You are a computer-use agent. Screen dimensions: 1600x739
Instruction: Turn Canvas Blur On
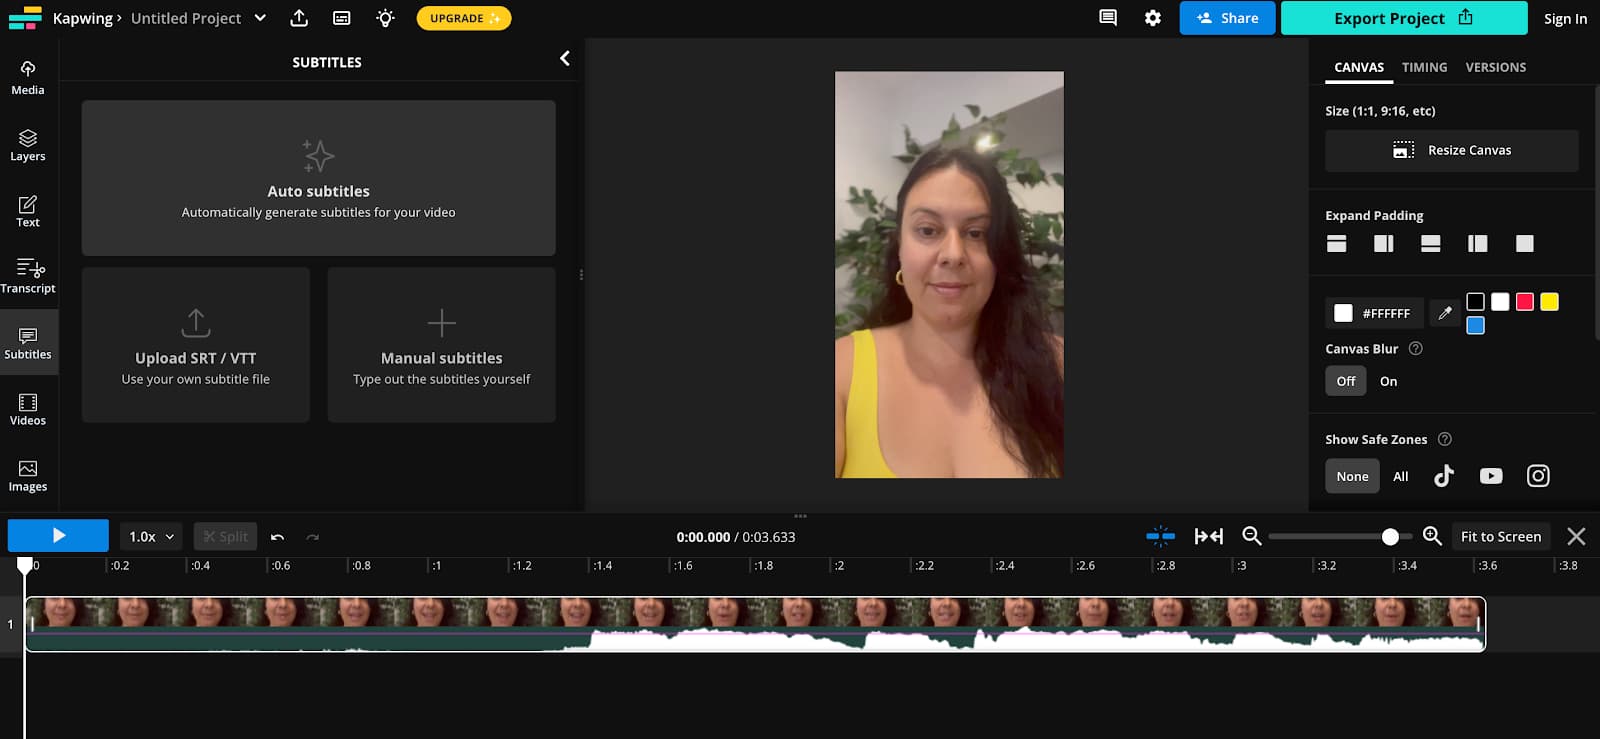pos(1388,381)
